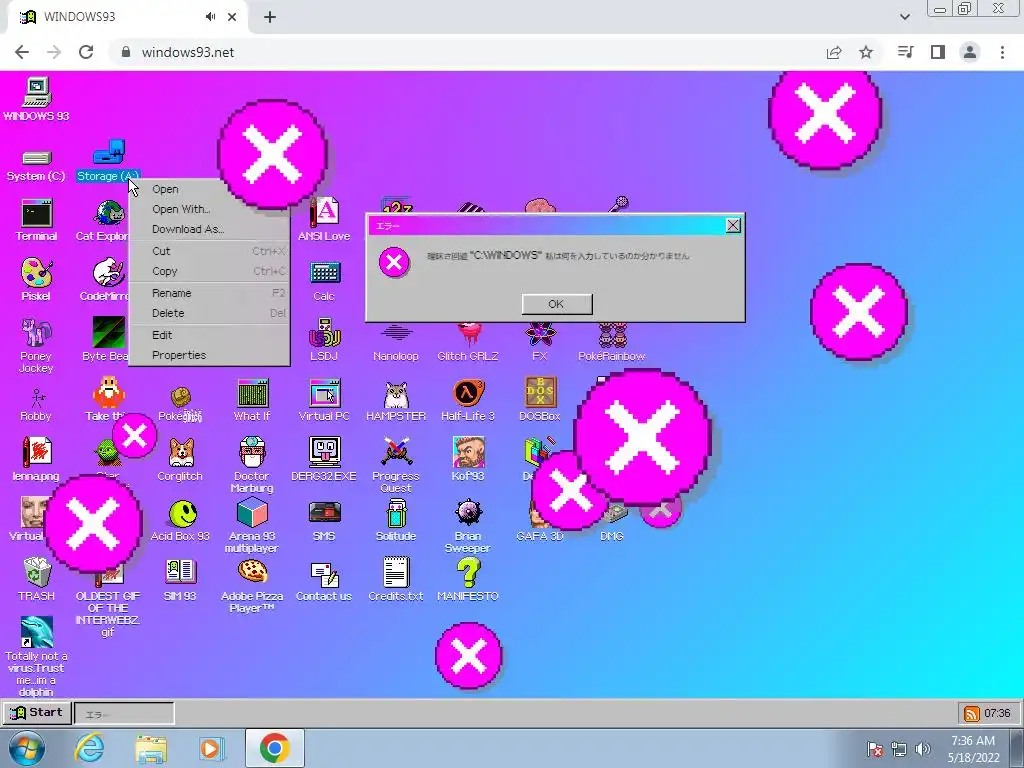The height and width of the screenshot is (768, 1024).
Task: Reload the windows93.net page
Action: click(x=86, y=52)
